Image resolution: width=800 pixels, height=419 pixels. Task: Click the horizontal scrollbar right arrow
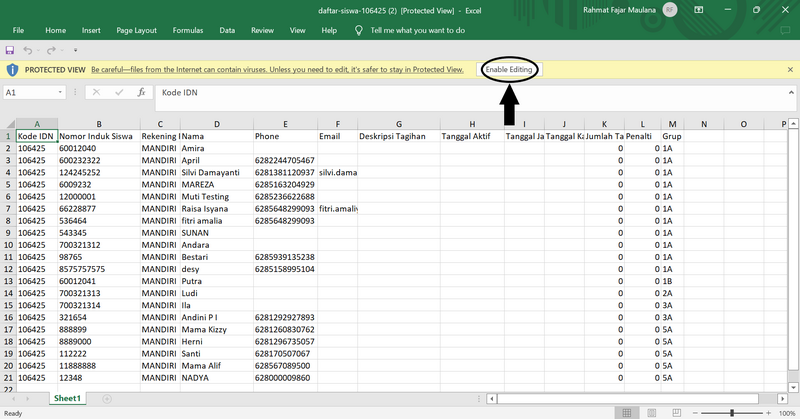(x=783, y=399)
